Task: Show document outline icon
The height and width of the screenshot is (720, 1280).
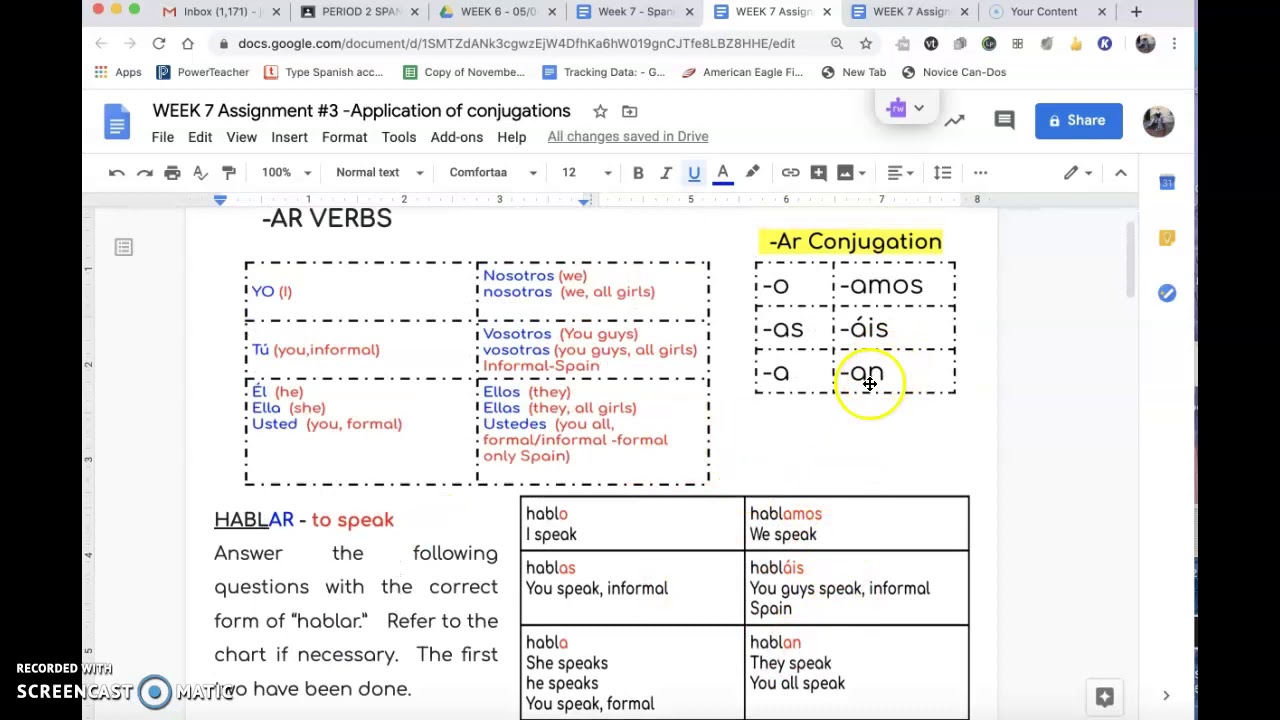Action: 124,247
